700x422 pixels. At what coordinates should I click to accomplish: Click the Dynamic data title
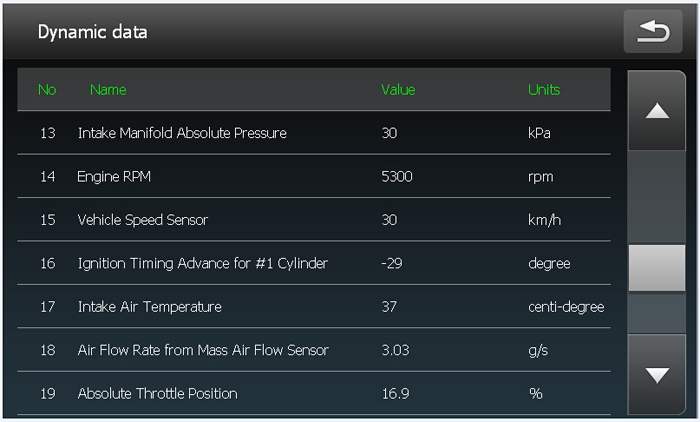[92, 32]
